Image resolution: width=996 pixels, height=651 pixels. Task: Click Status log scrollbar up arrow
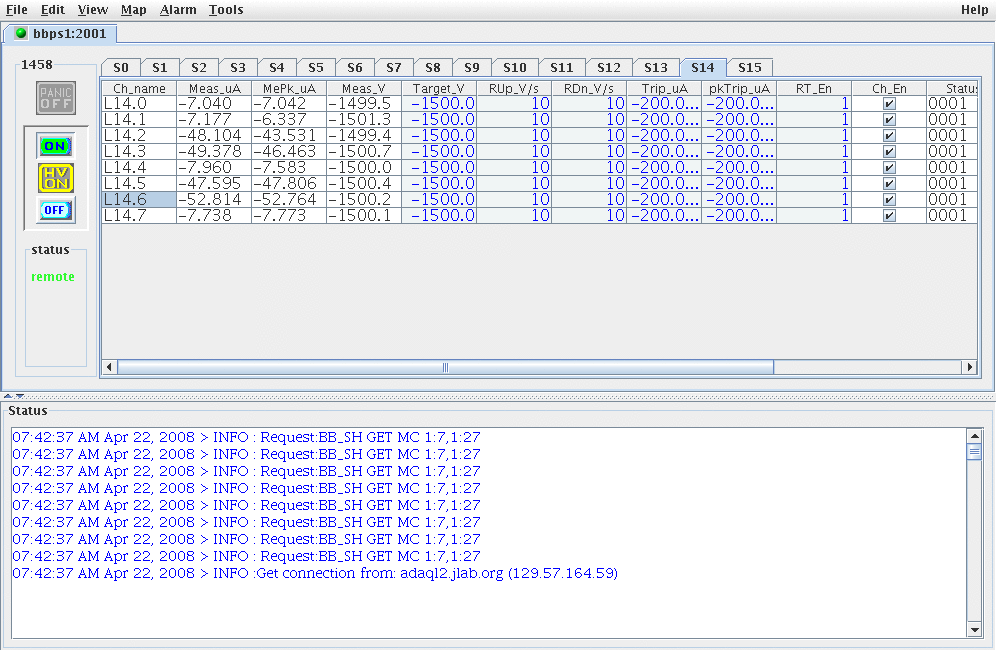click(x=974, y=436)
